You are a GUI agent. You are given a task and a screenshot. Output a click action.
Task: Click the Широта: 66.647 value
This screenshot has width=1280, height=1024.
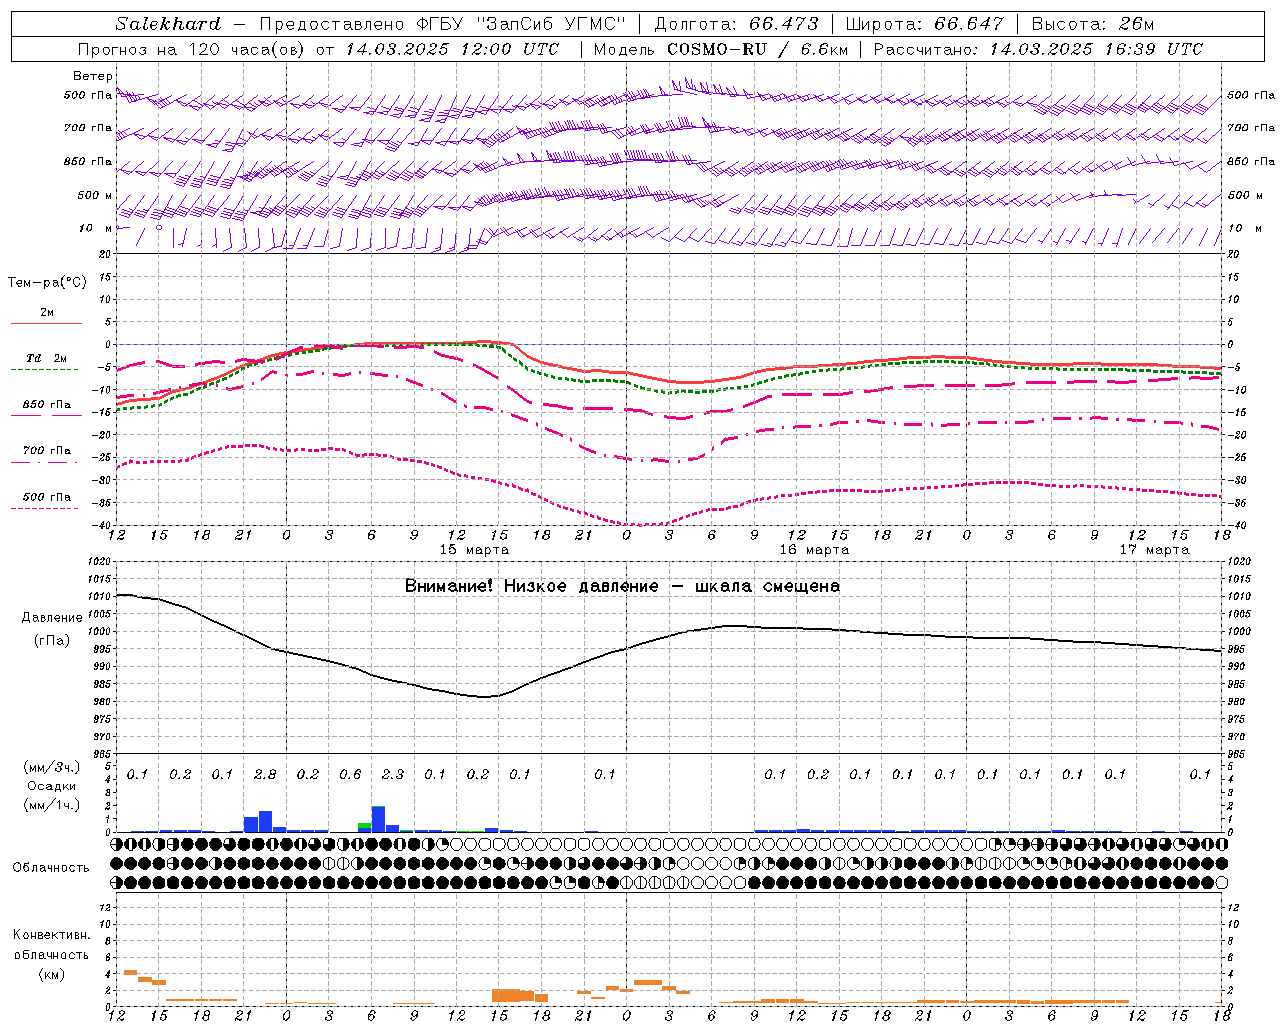click(925, 24)
